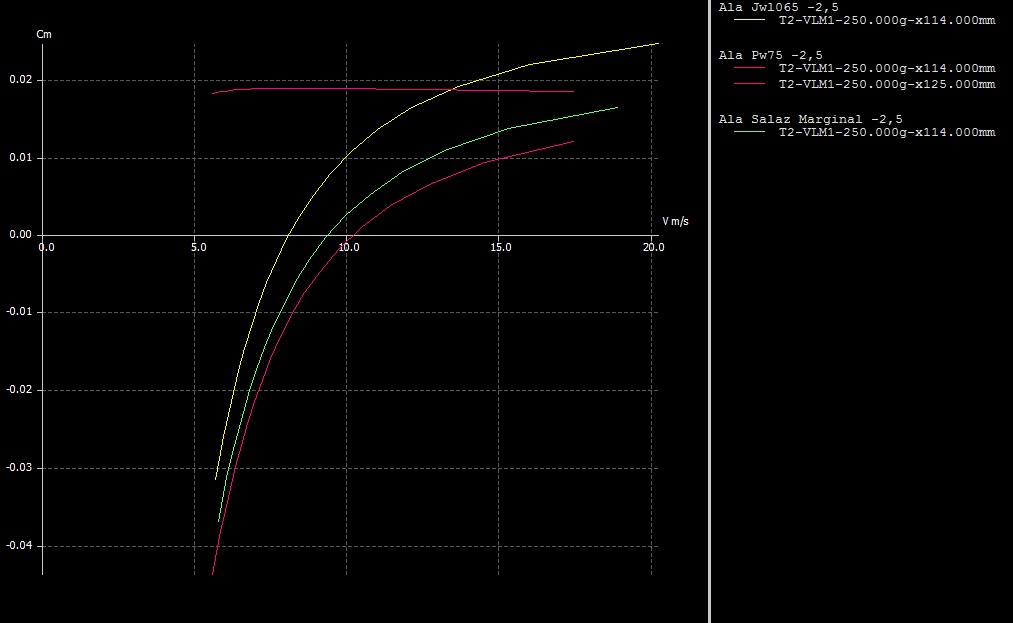Click the 10.0 tick label on velocity axis
Image resolution: width=1013 pixels, height=623 pixels.
coord(349,247)
